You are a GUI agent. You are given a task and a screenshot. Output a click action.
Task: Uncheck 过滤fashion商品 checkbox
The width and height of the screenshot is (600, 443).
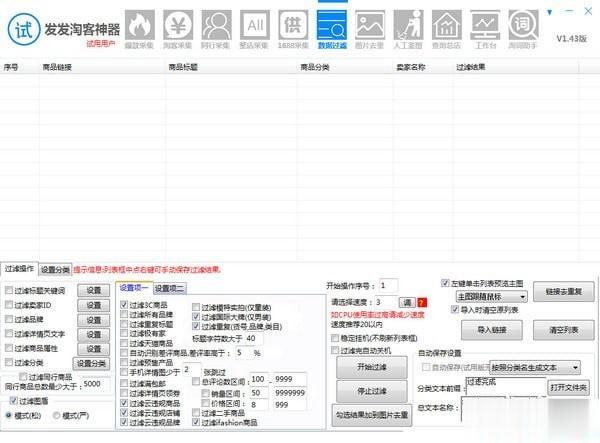coord(196,422)
